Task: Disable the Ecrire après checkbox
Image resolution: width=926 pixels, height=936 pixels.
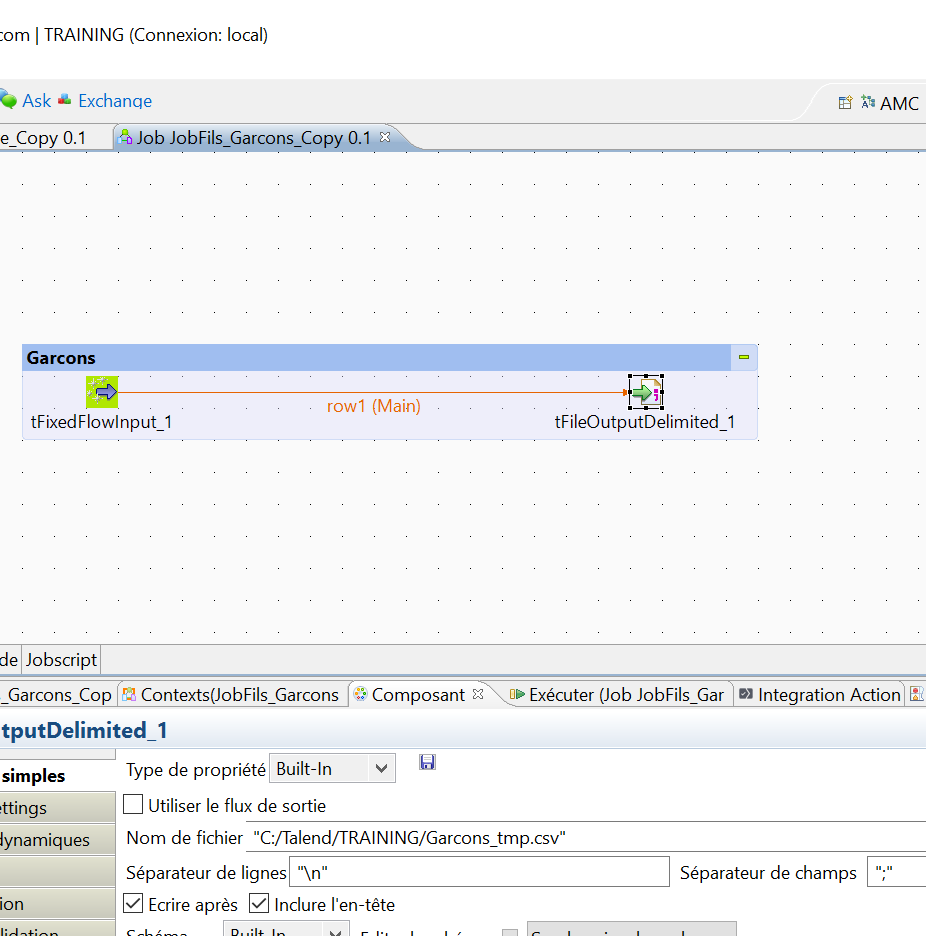Action: pos(132,903)
